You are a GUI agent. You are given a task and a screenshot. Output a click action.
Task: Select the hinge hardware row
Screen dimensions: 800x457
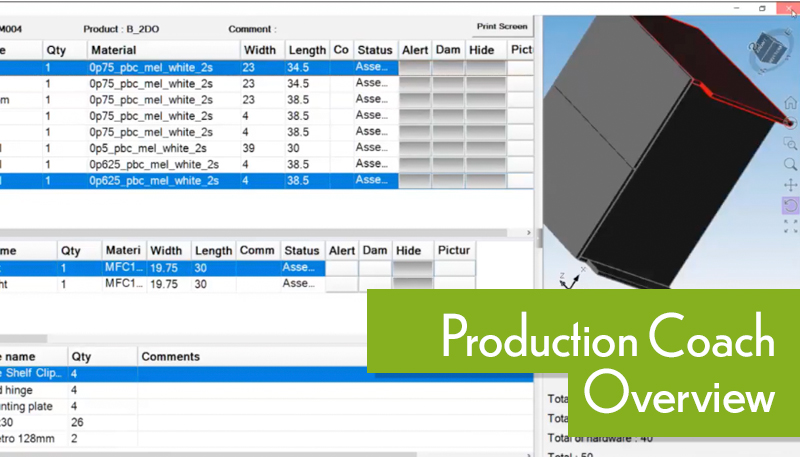pyautogui.click(x=184, y=390)
